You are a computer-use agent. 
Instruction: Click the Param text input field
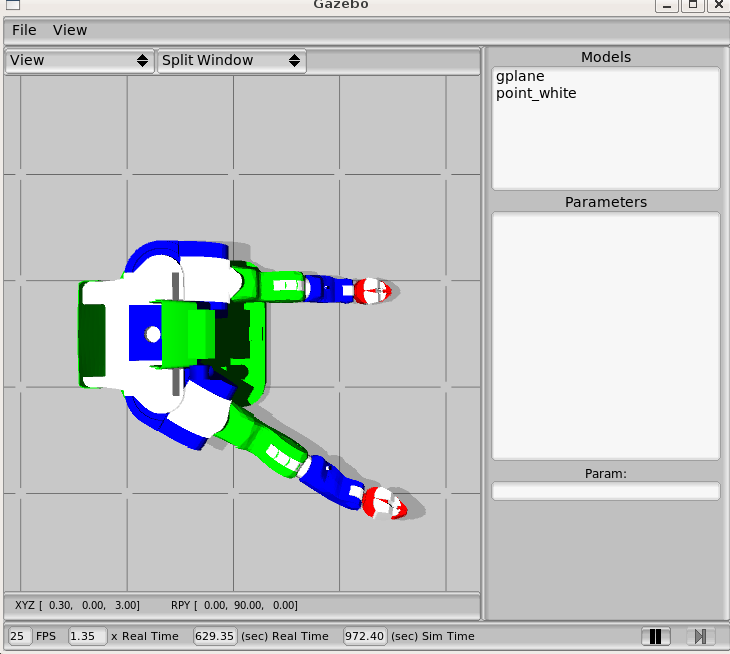click(x=605, y=490)
